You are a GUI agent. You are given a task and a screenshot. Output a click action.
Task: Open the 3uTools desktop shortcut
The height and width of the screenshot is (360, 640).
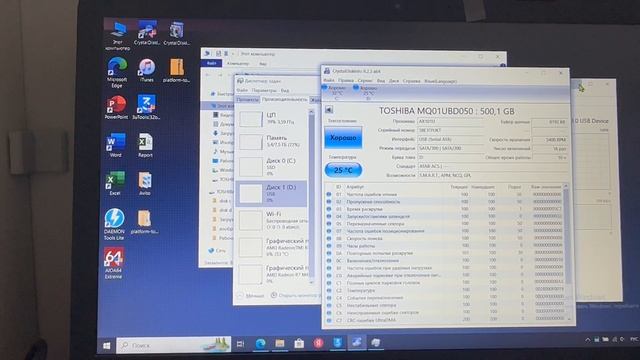[x=146, y=107]
